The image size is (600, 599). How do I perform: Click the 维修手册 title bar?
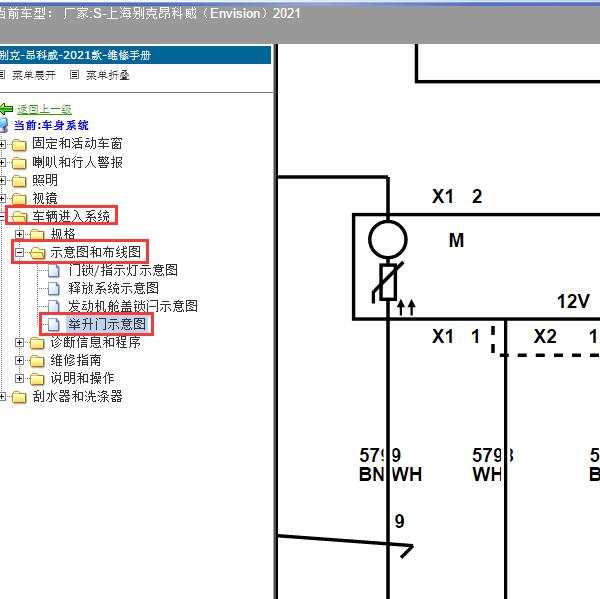[135, 55]
